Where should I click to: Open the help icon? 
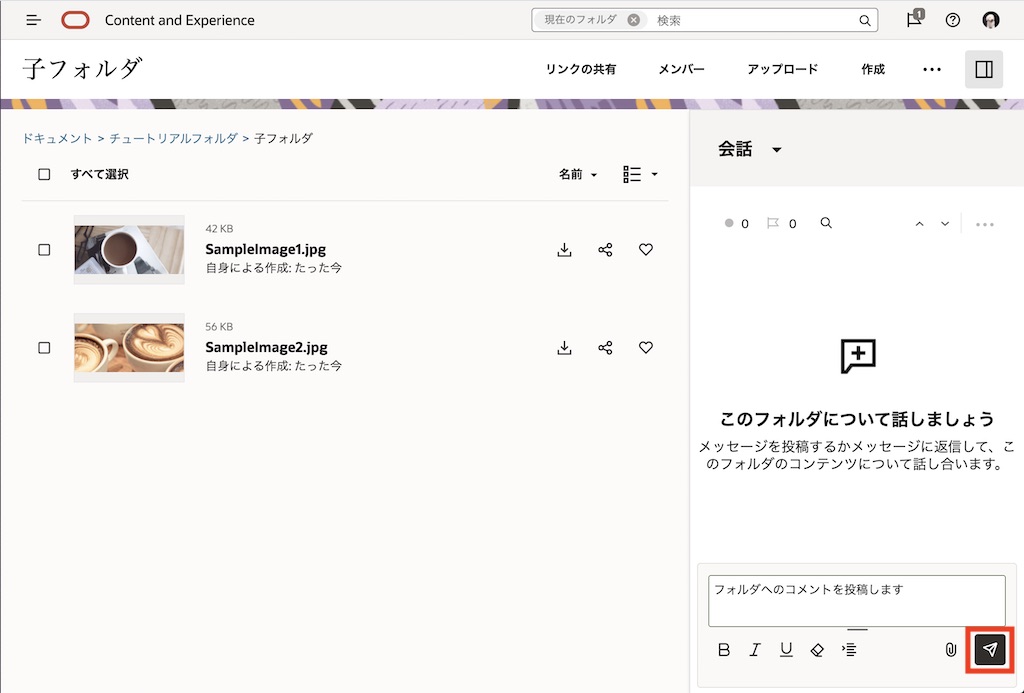tap(952, 20)
